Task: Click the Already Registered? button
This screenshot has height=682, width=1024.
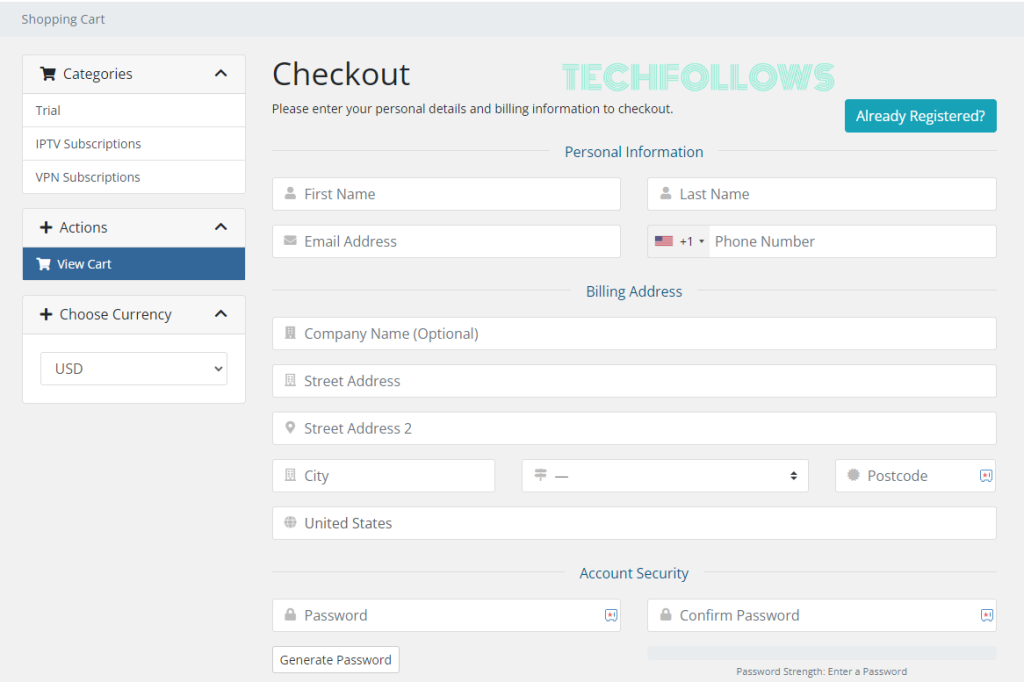Action: [x=920, y=116]
